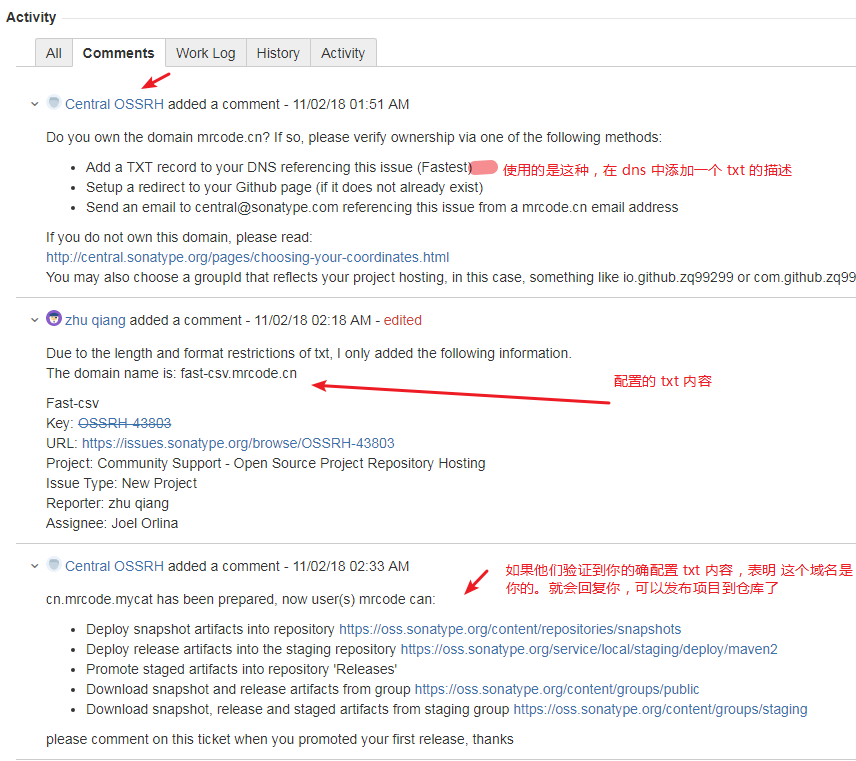856x761 pixels.
Task: Select the Comments tab
Action: [x=118, y=53]
